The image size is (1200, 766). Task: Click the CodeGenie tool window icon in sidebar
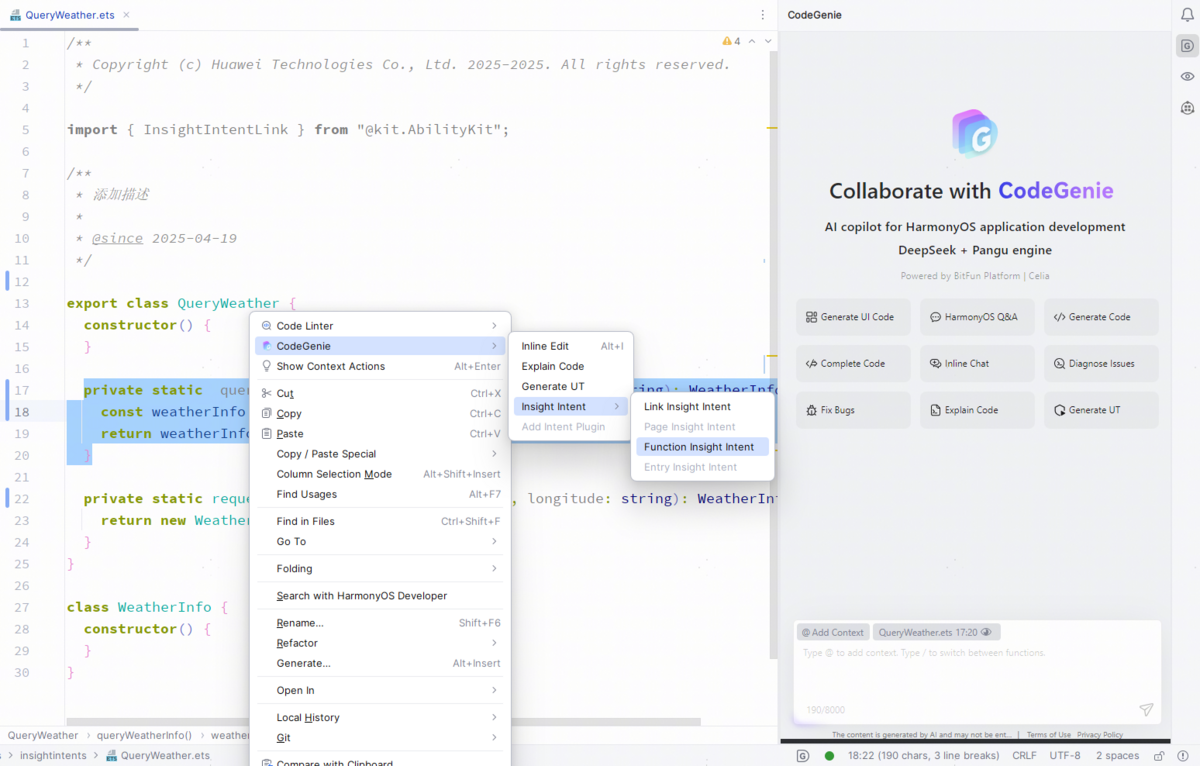(1187, 45)
